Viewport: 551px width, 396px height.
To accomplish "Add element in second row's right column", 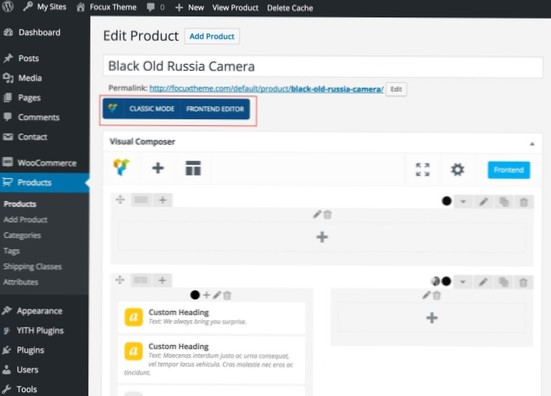I will point(432,318).
